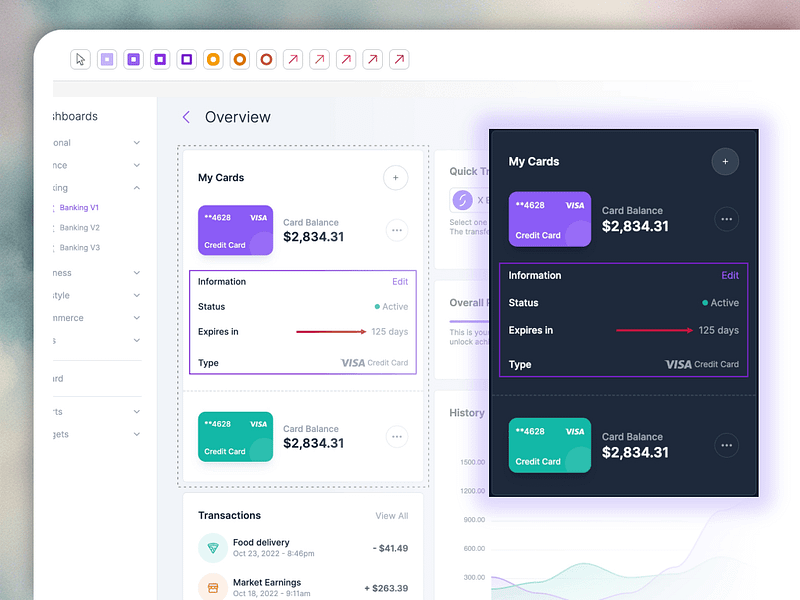
Task: Click the Food delivery transaction icon
Action: click(213, 548)
